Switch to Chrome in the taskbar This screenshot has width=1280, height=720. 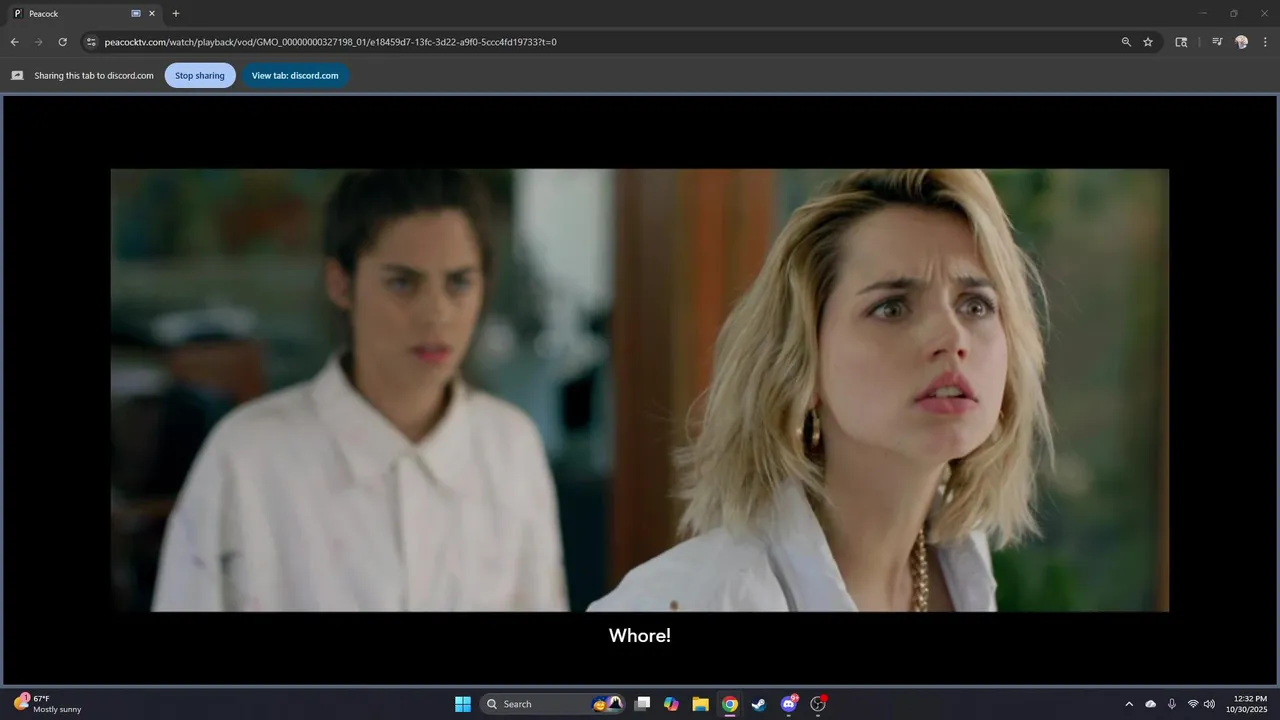click(x=730, y=704)
